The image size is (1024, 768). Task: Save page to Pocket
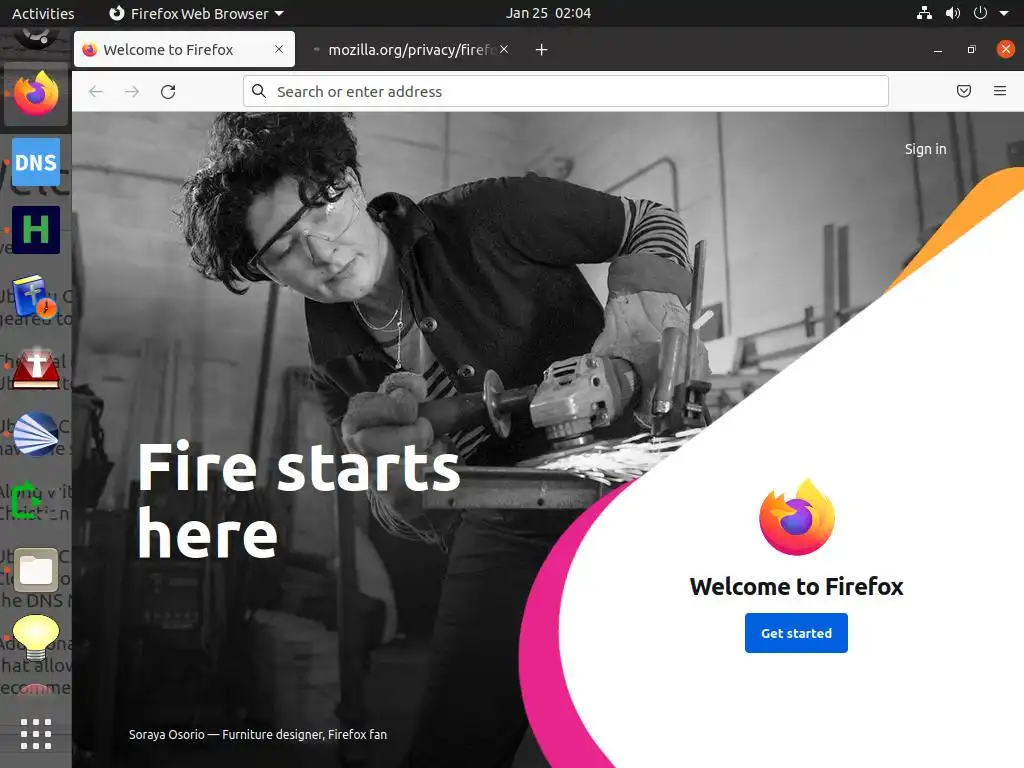click(x=963, y=91)
